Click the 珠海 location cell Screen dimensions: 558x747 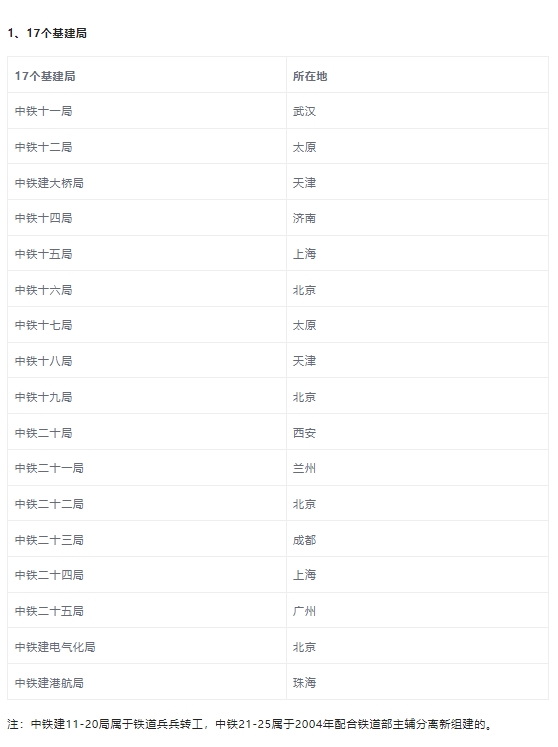(x=417, y=682)
